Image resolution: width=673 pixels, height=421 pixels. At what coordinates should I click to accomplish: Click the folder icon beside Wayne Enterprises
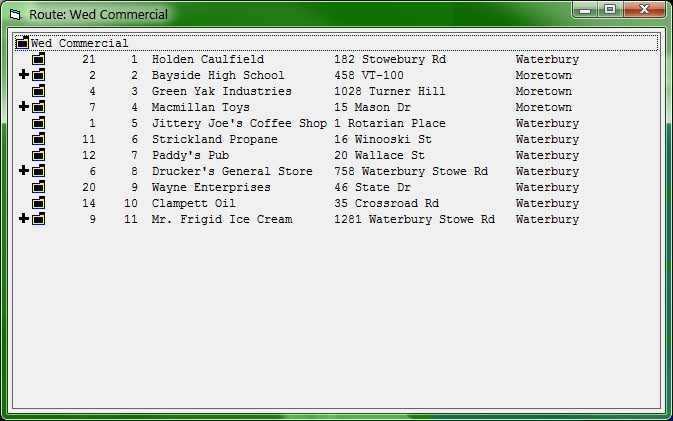tap(39, 187)
